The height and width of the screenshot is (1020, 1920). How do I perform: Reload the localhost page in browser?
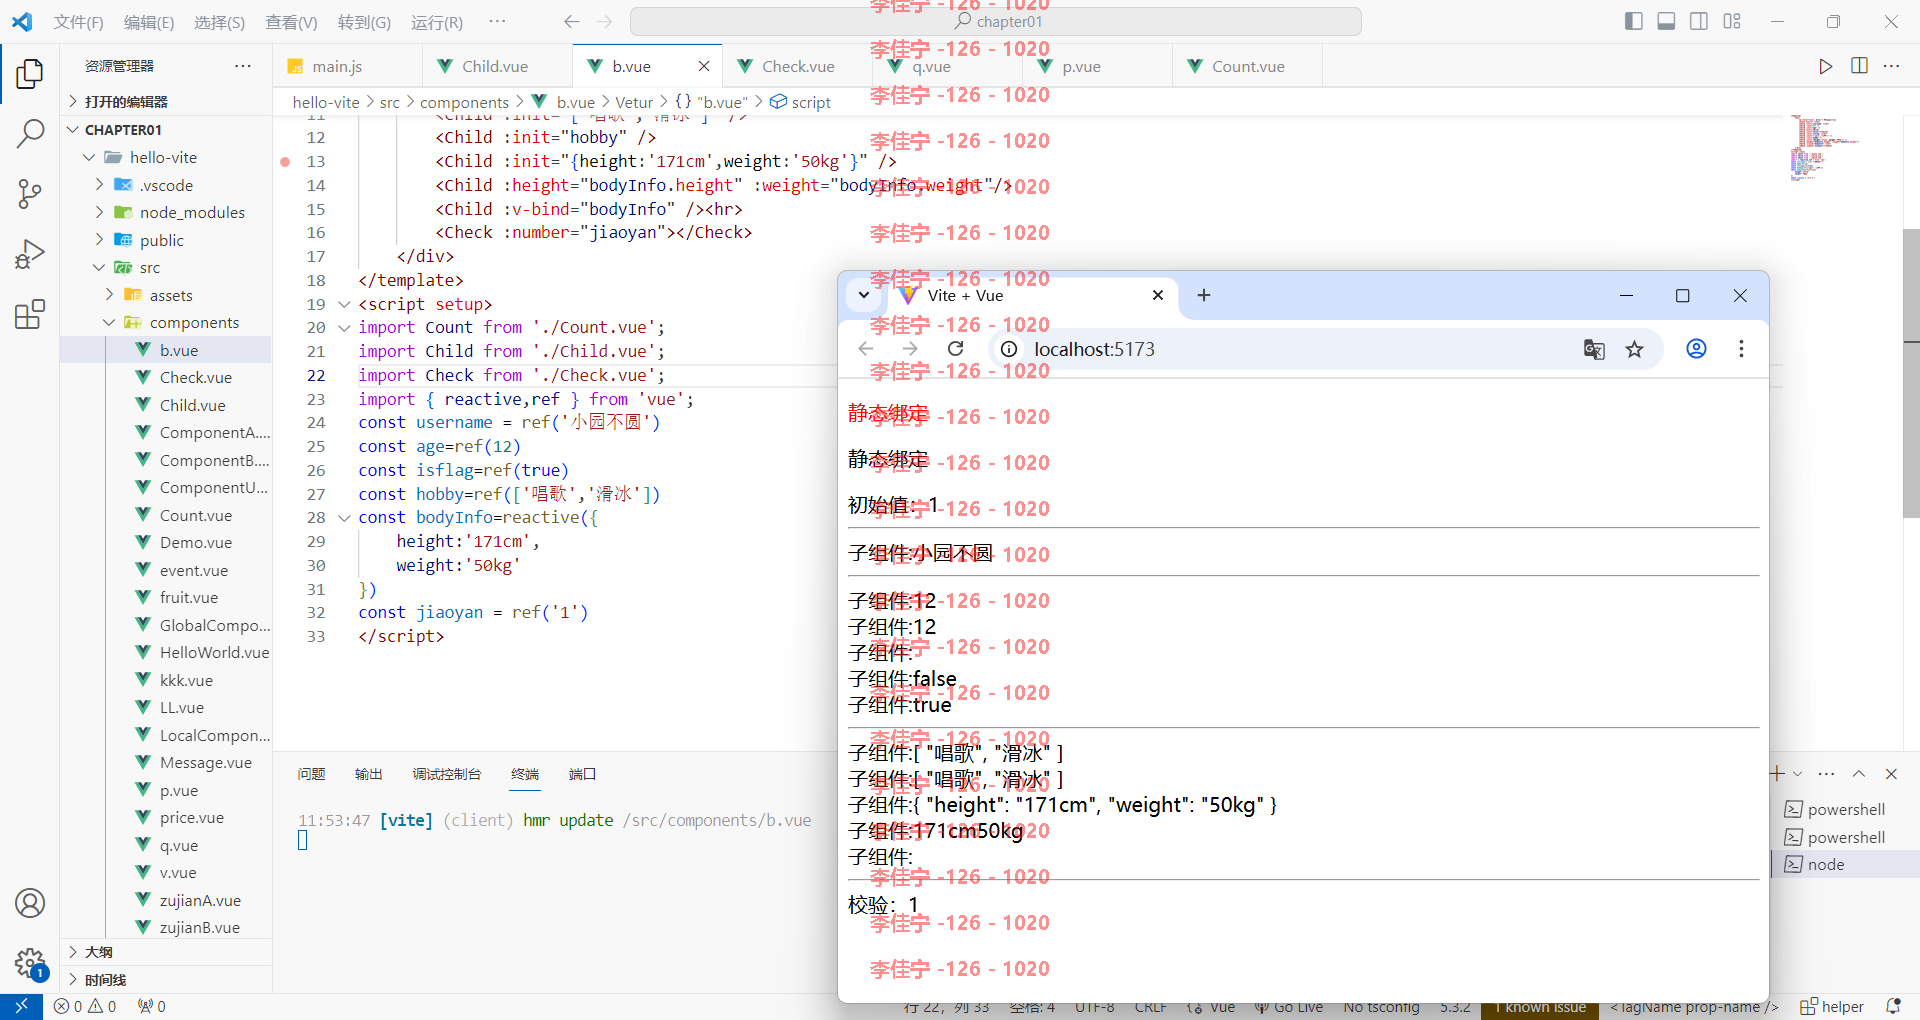(956, 349)
